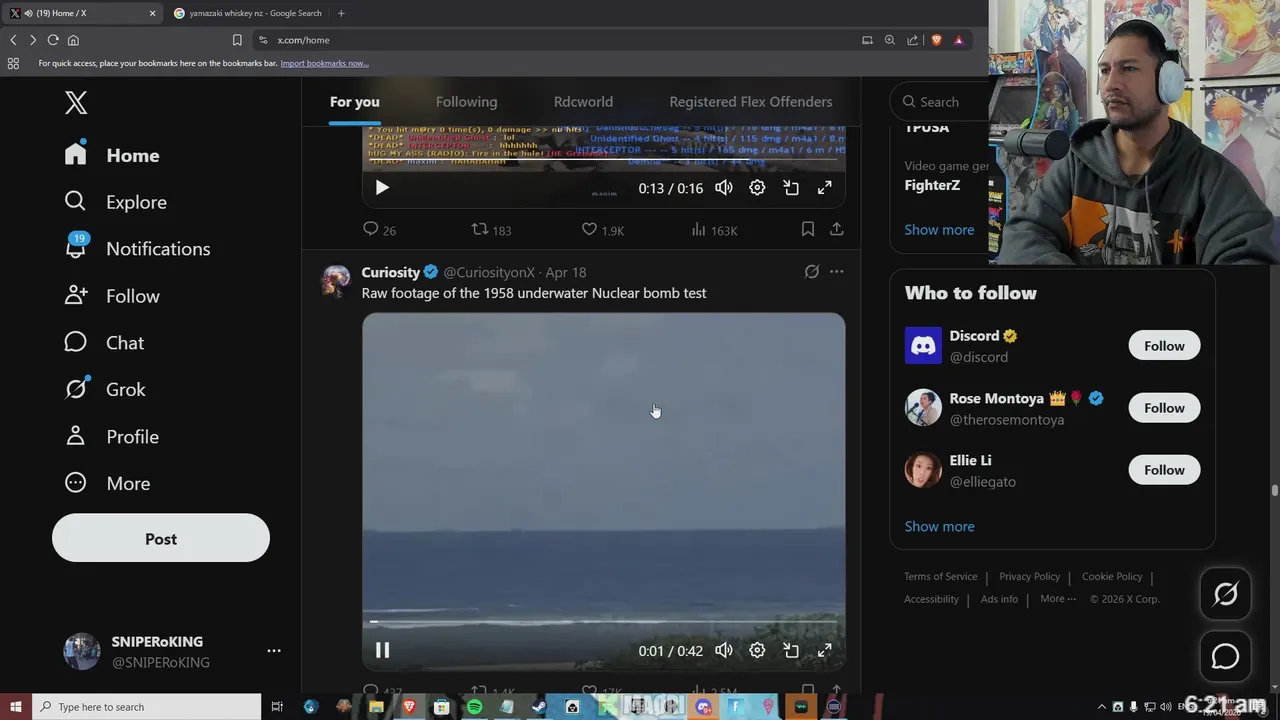
Task: Open Spotify from the taskbar
Action: pyautogui.click(x=474, y=707)
